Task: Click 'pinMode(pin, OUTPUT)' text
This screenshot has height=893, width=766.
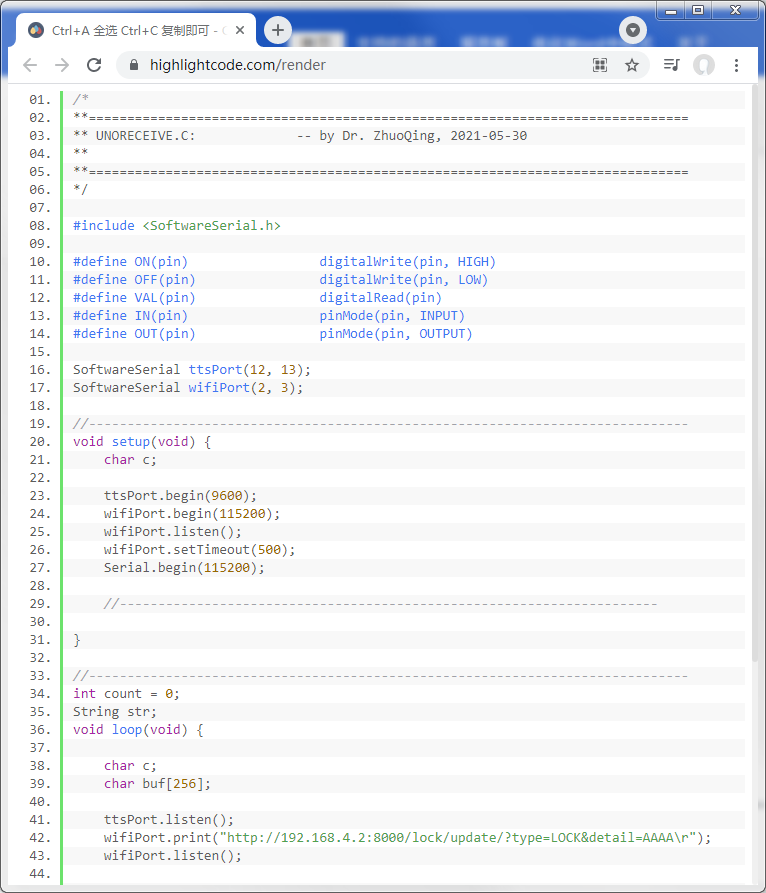Action: coord(395,334)
